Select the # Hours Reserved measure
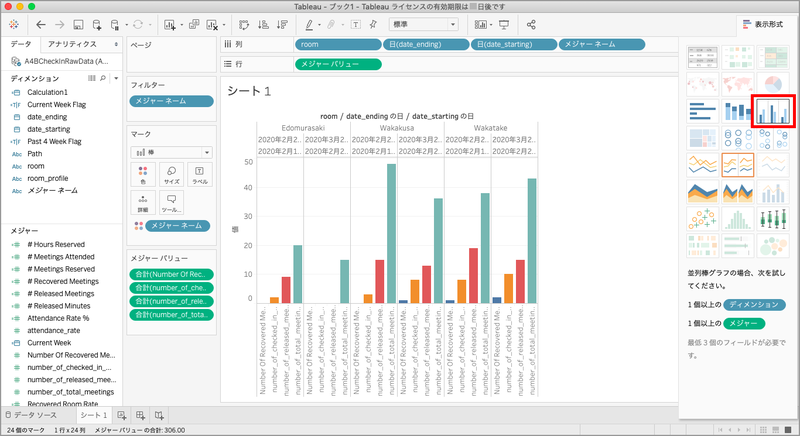The width and height of the screenshot is (800, 436). point(56,245)
